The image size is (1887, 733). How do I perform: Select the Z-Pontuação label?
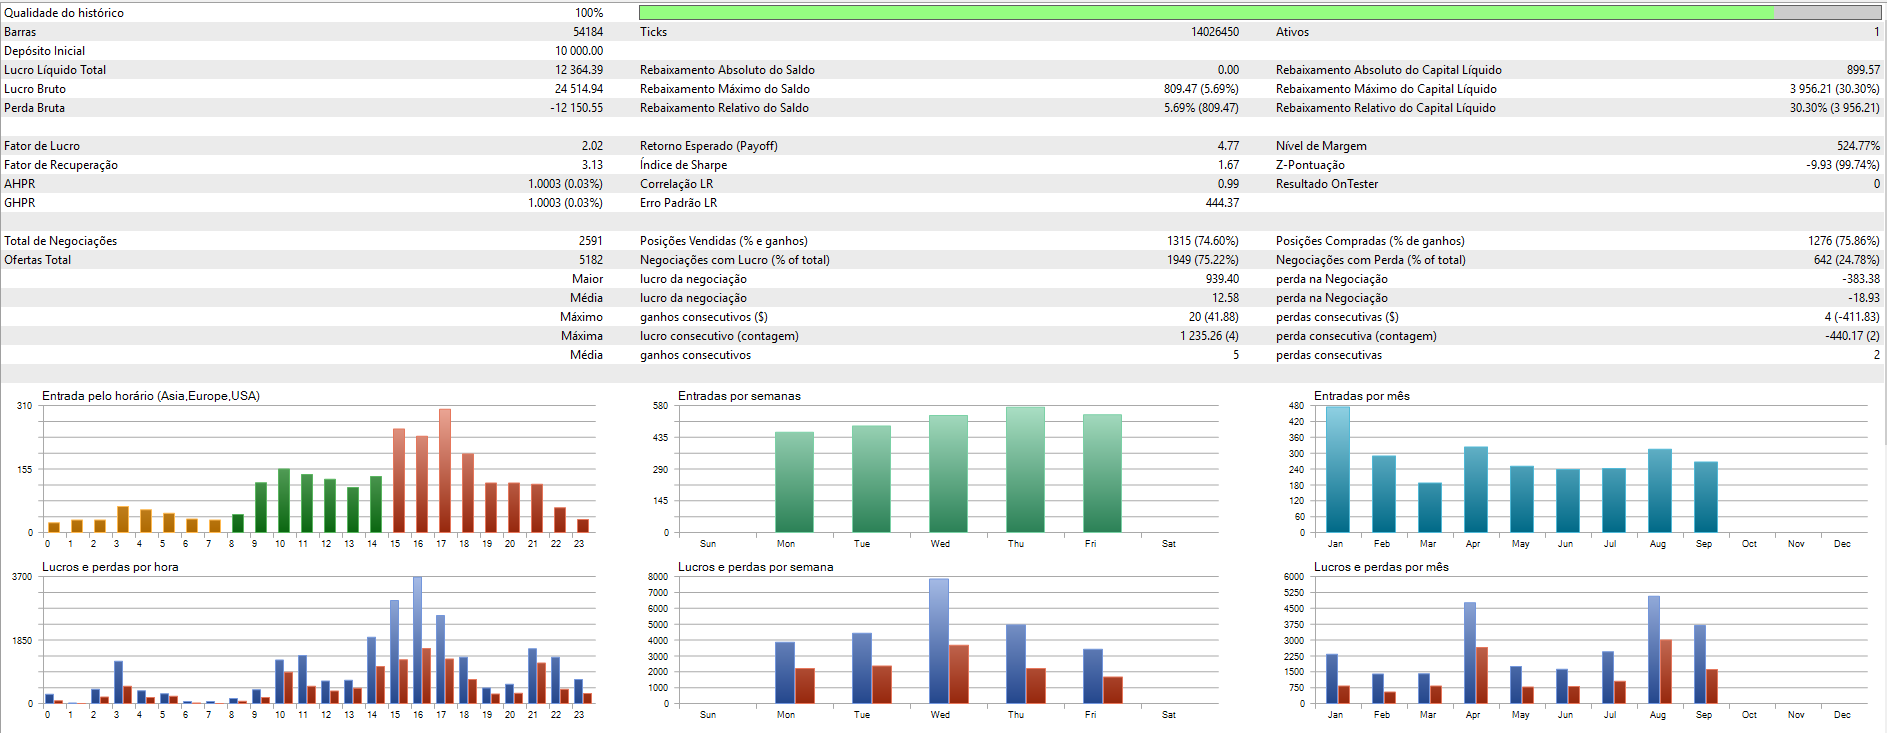1310,165
